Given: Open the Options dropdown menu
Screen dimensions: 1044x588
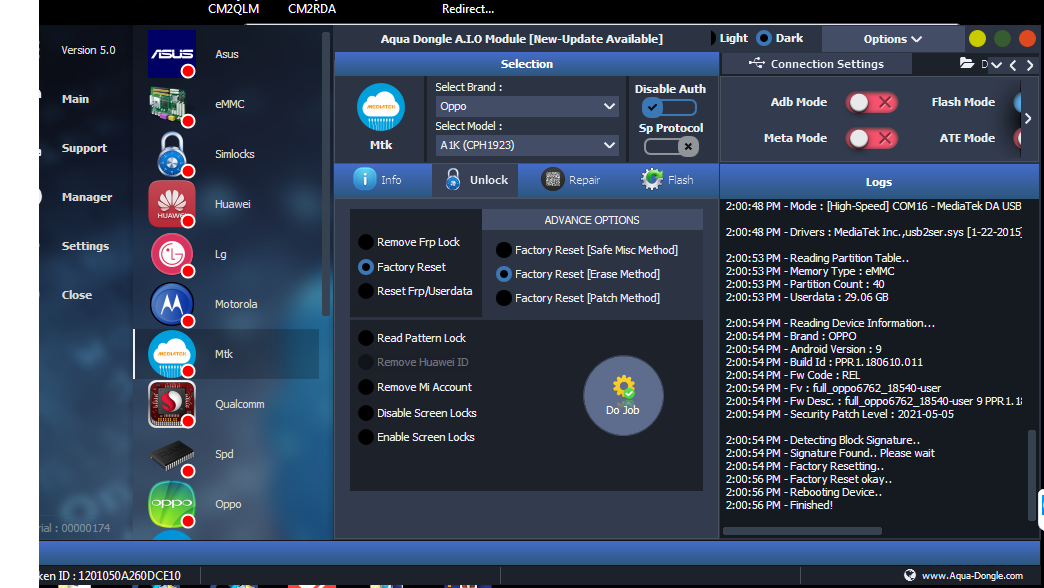Looking at the screenshot, I should click(892, 39).
